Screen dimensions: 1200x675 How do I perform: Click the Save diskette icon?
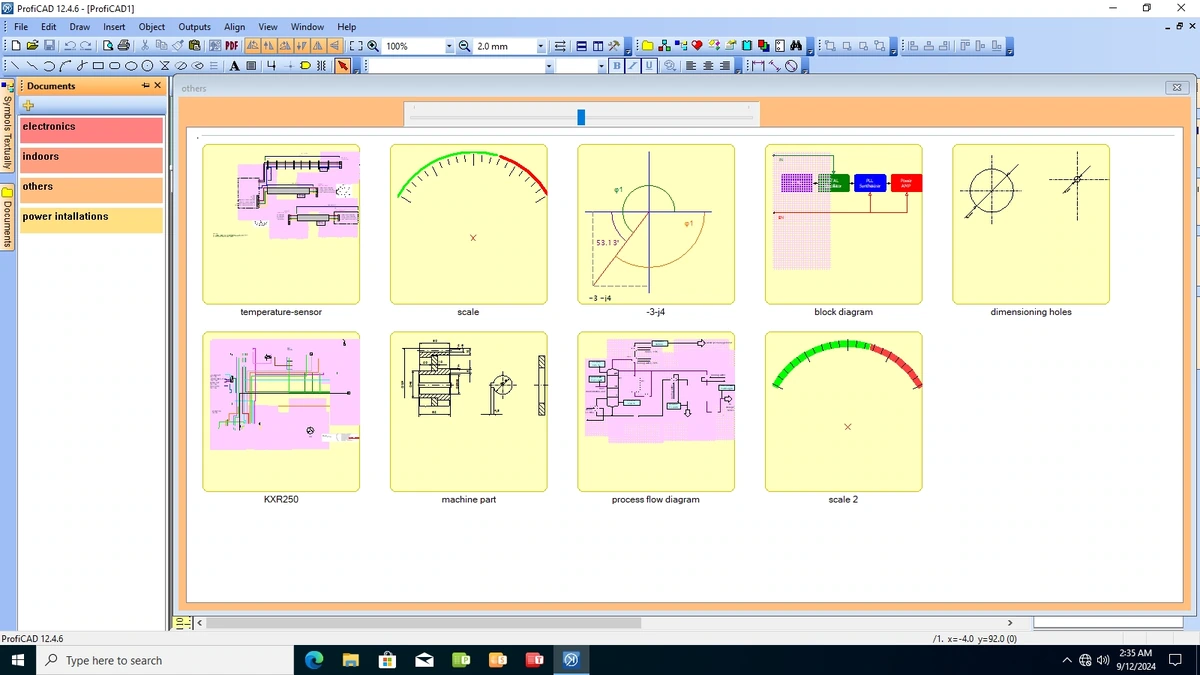49,46
